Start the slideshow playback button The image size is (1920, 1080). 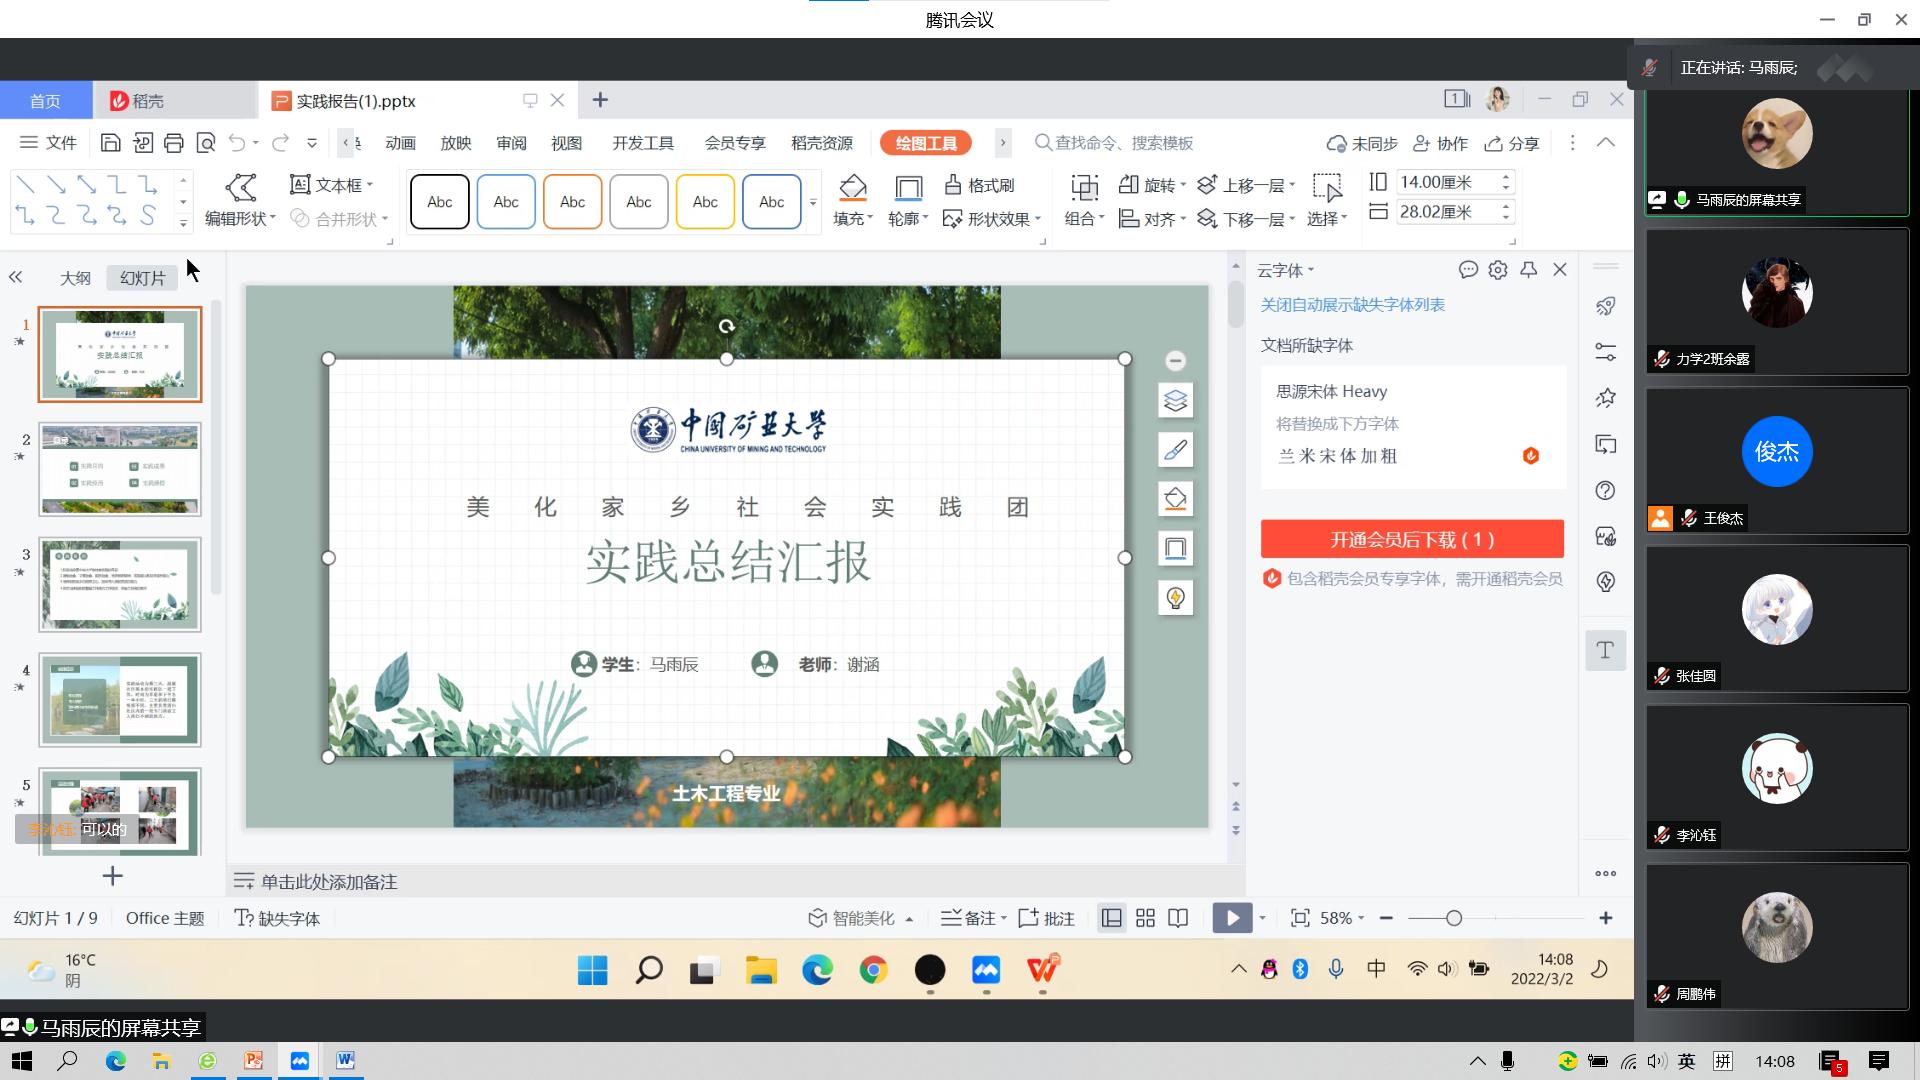1232,917
